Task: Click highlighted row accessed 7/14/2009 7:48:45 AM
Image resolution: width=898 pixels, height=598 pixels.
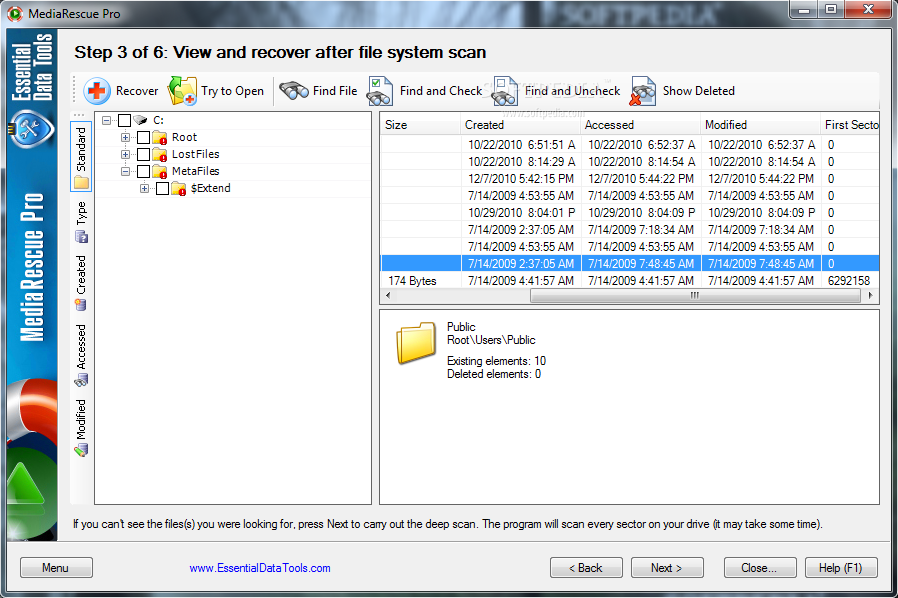Action: (x=630, y=263)
